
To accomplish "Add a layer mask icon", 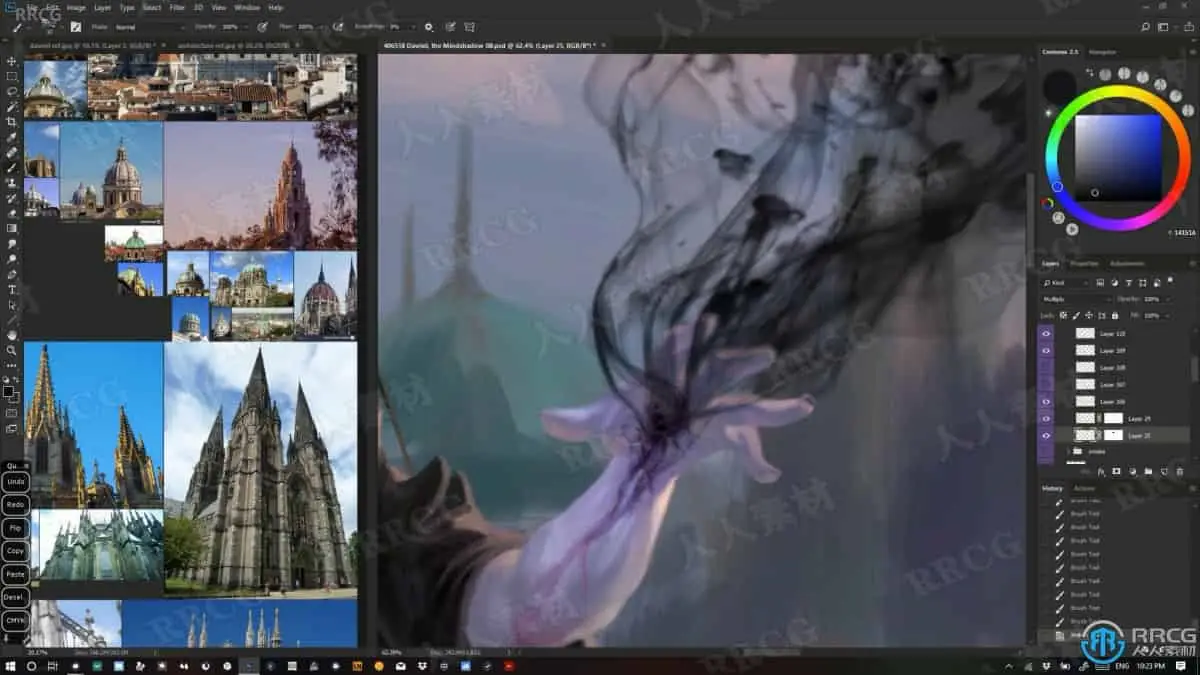I will click(1116, 471).
